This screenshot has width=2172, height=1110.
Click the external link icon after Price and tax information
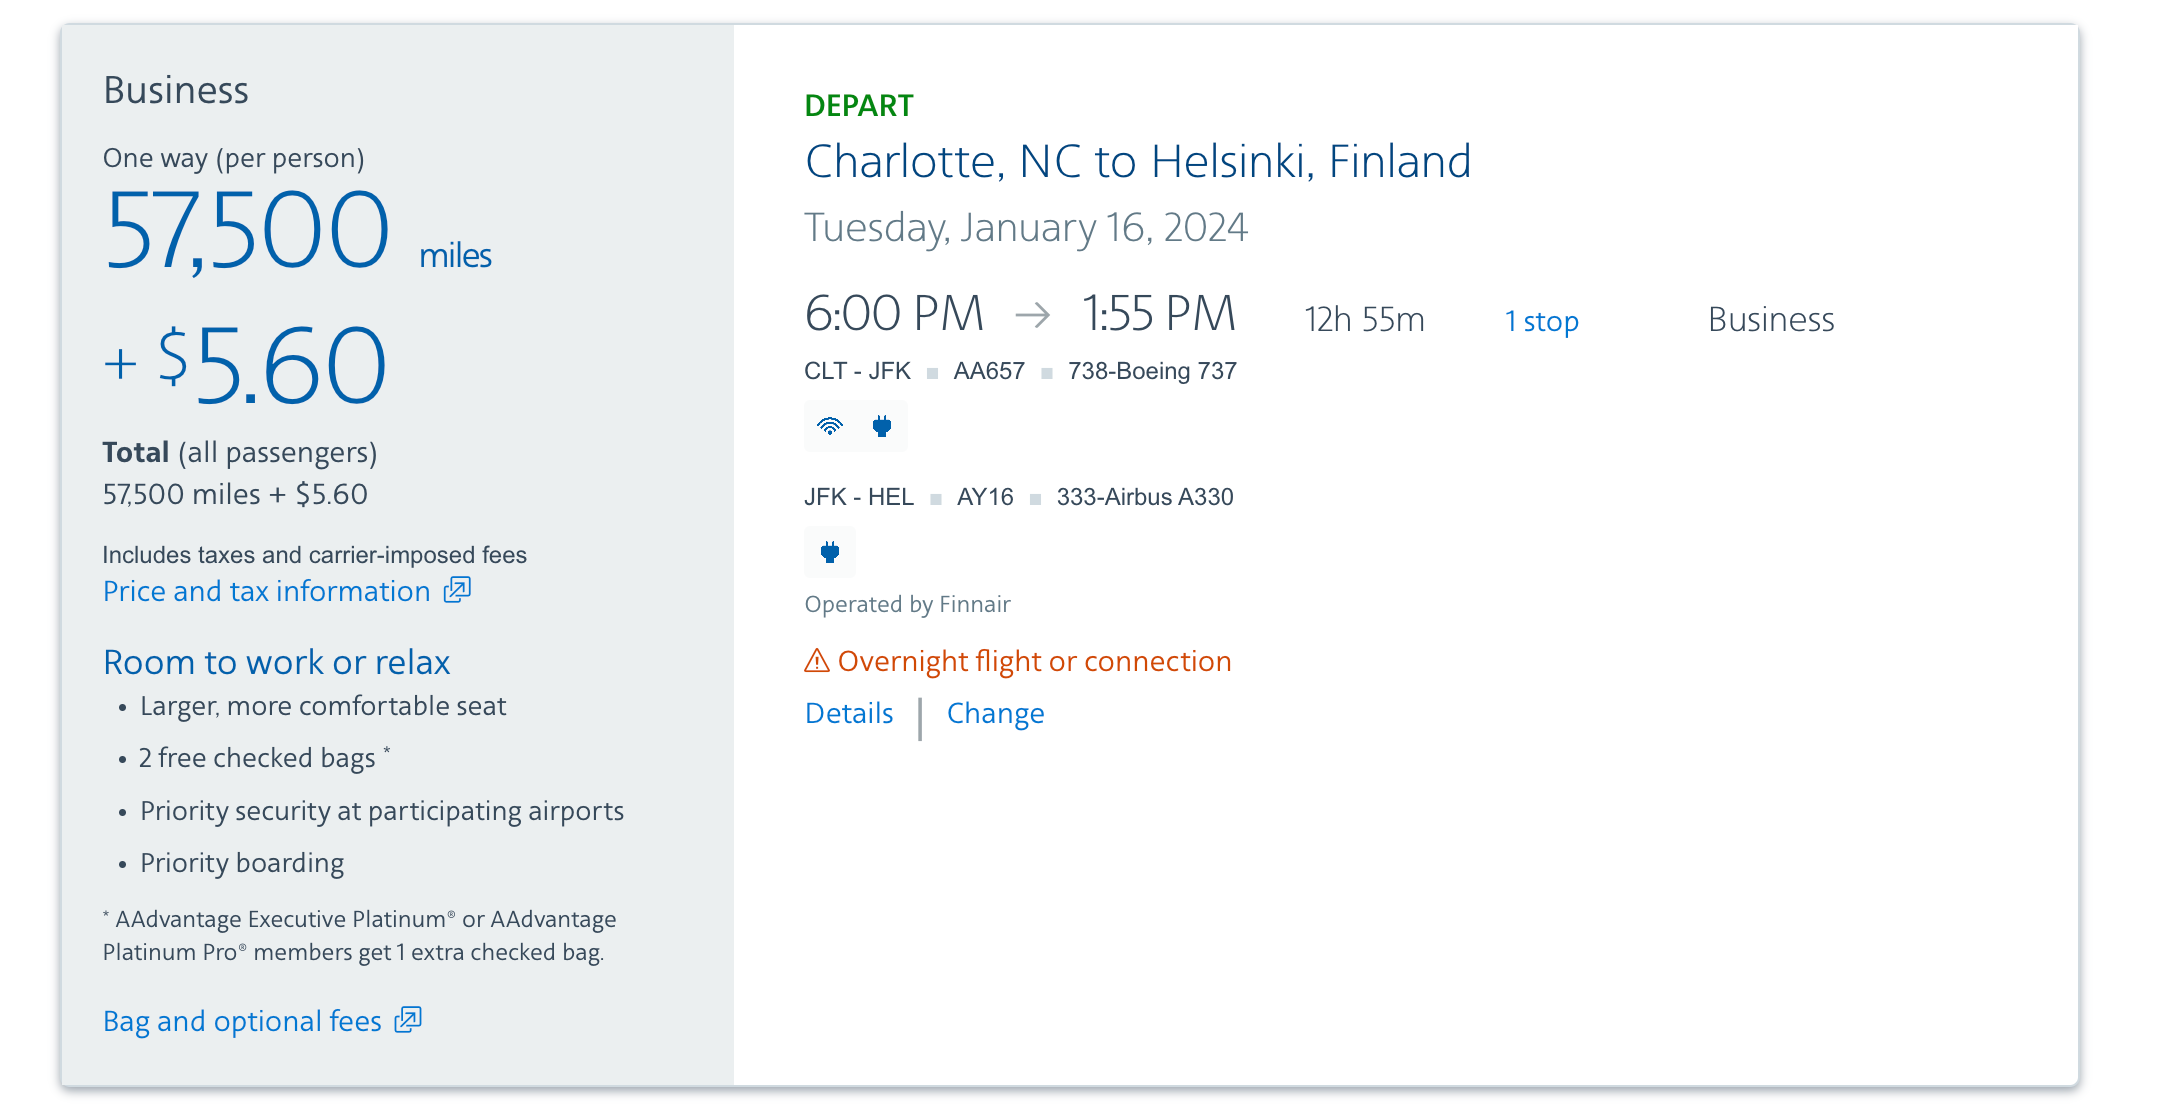click(457, 590)
